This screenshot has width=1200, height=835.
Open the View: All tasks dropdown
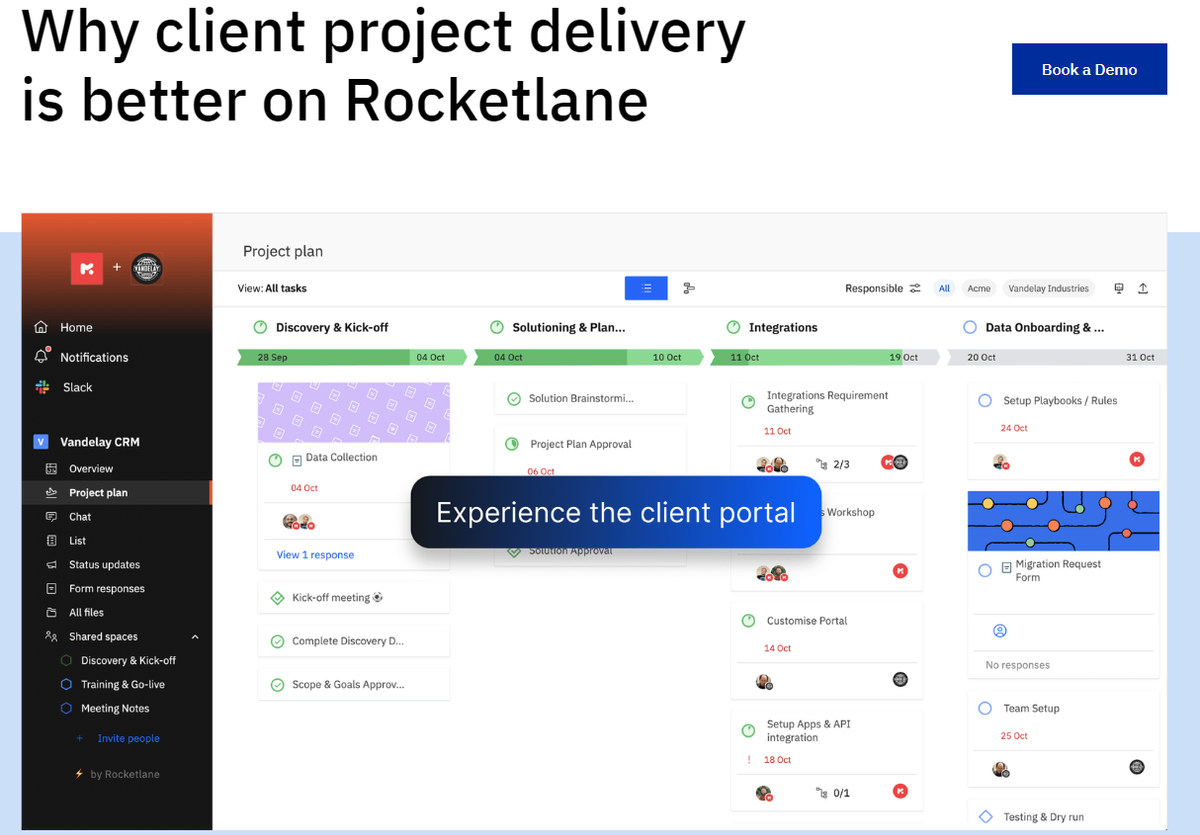point(272,288)
